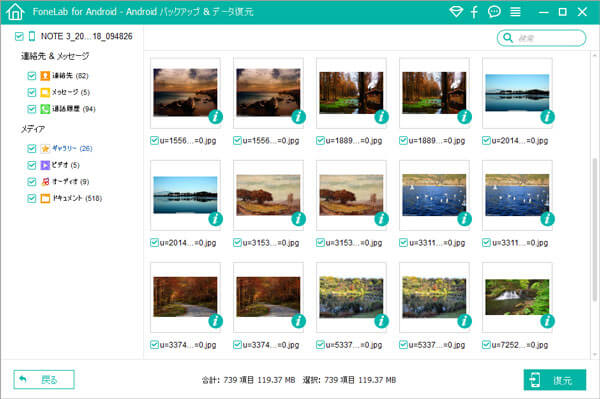This screenshot has height=399, width=600.
Task: Uncheck the オーディオ (9) checkbox
Action: [32, 181]
